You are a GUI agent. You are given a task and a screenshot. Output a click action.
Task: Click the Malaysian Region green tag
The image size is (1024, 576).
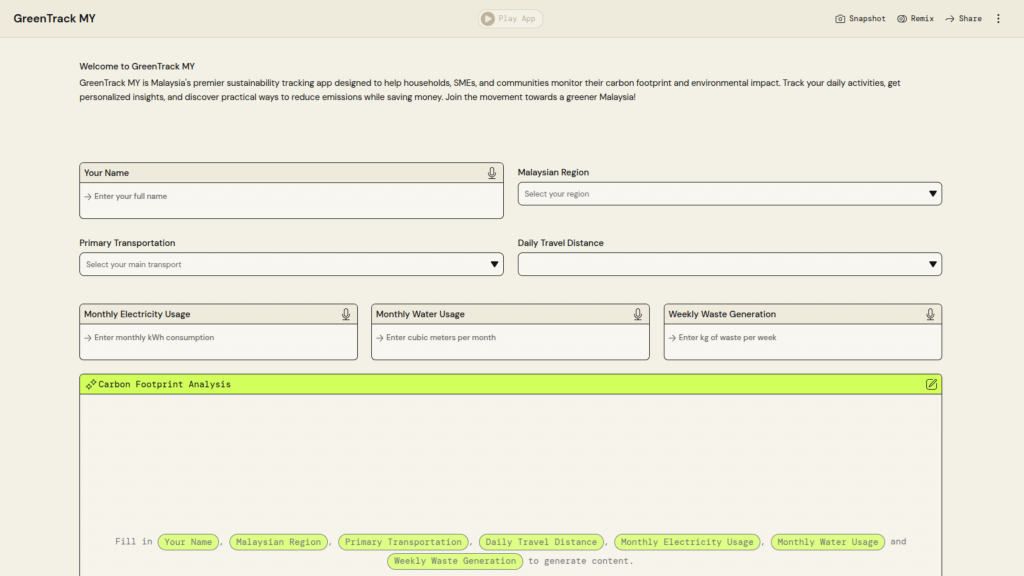pos(279,542)
